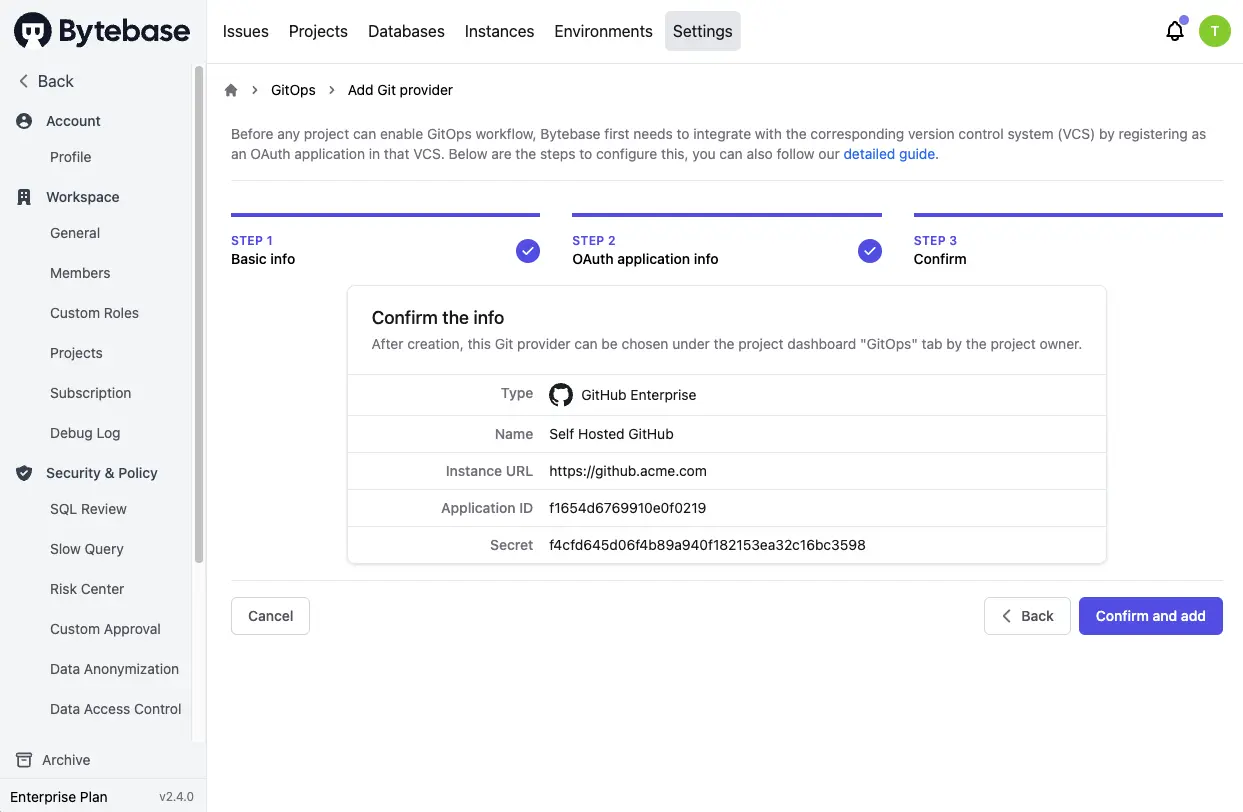1243x812 pixels.
Task: Go to previous step with the bottom Back button
Action: point(1027,616)
